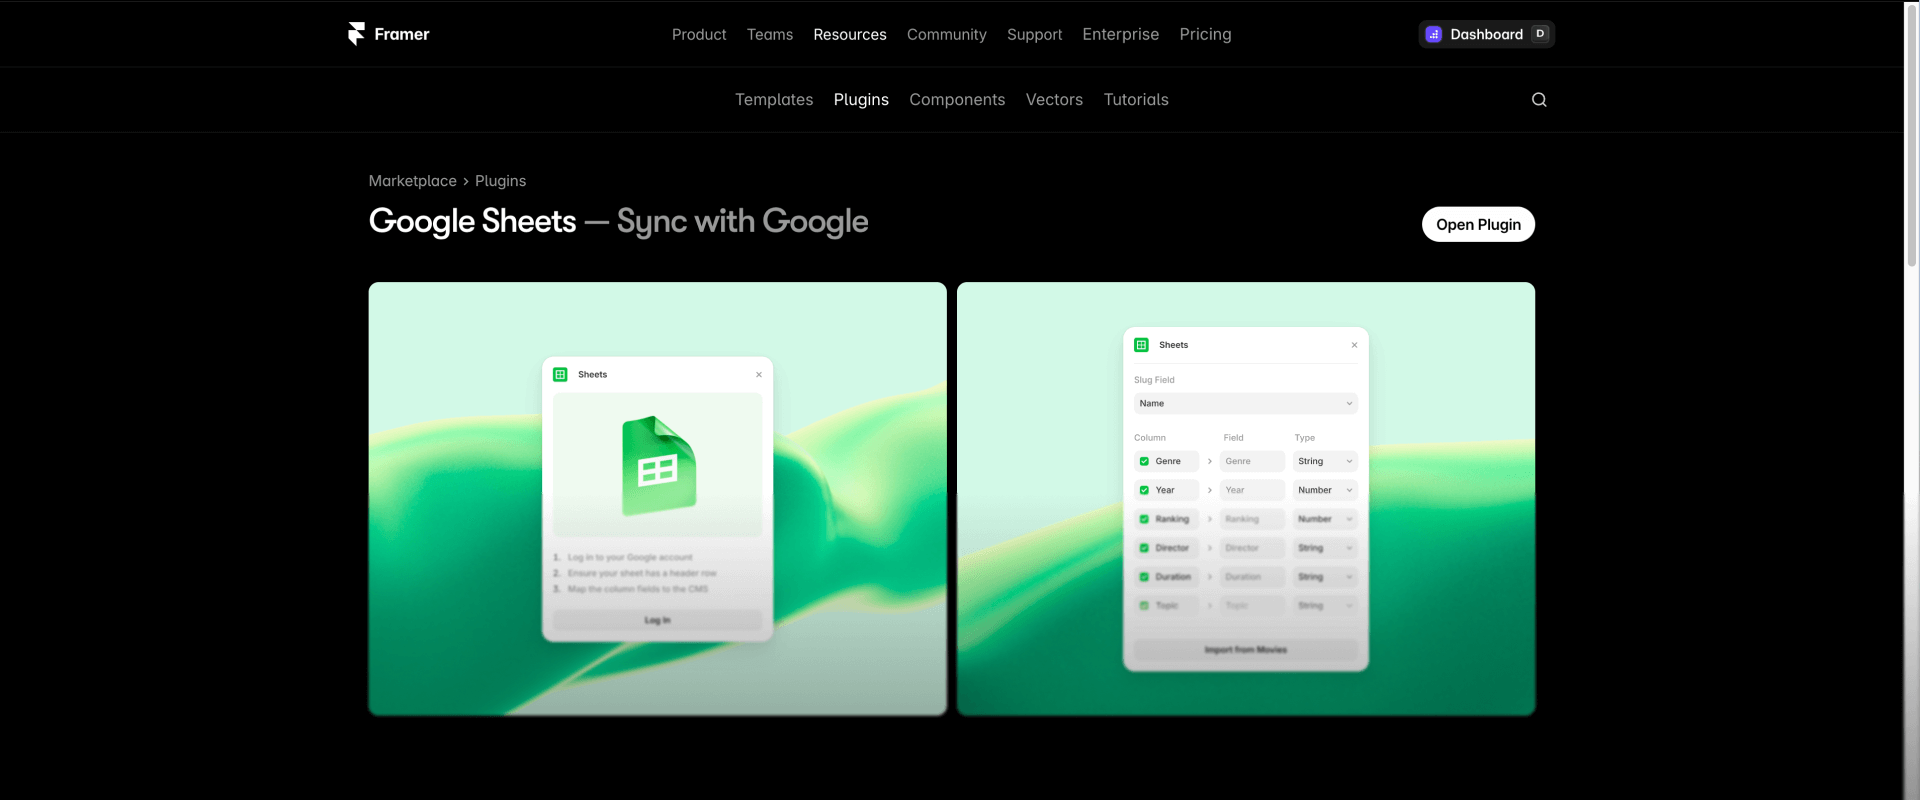Image resolution: width=1920 pixels, height=800 pixels.
Task: Select the Plugins tab
Action: (861, 100)
